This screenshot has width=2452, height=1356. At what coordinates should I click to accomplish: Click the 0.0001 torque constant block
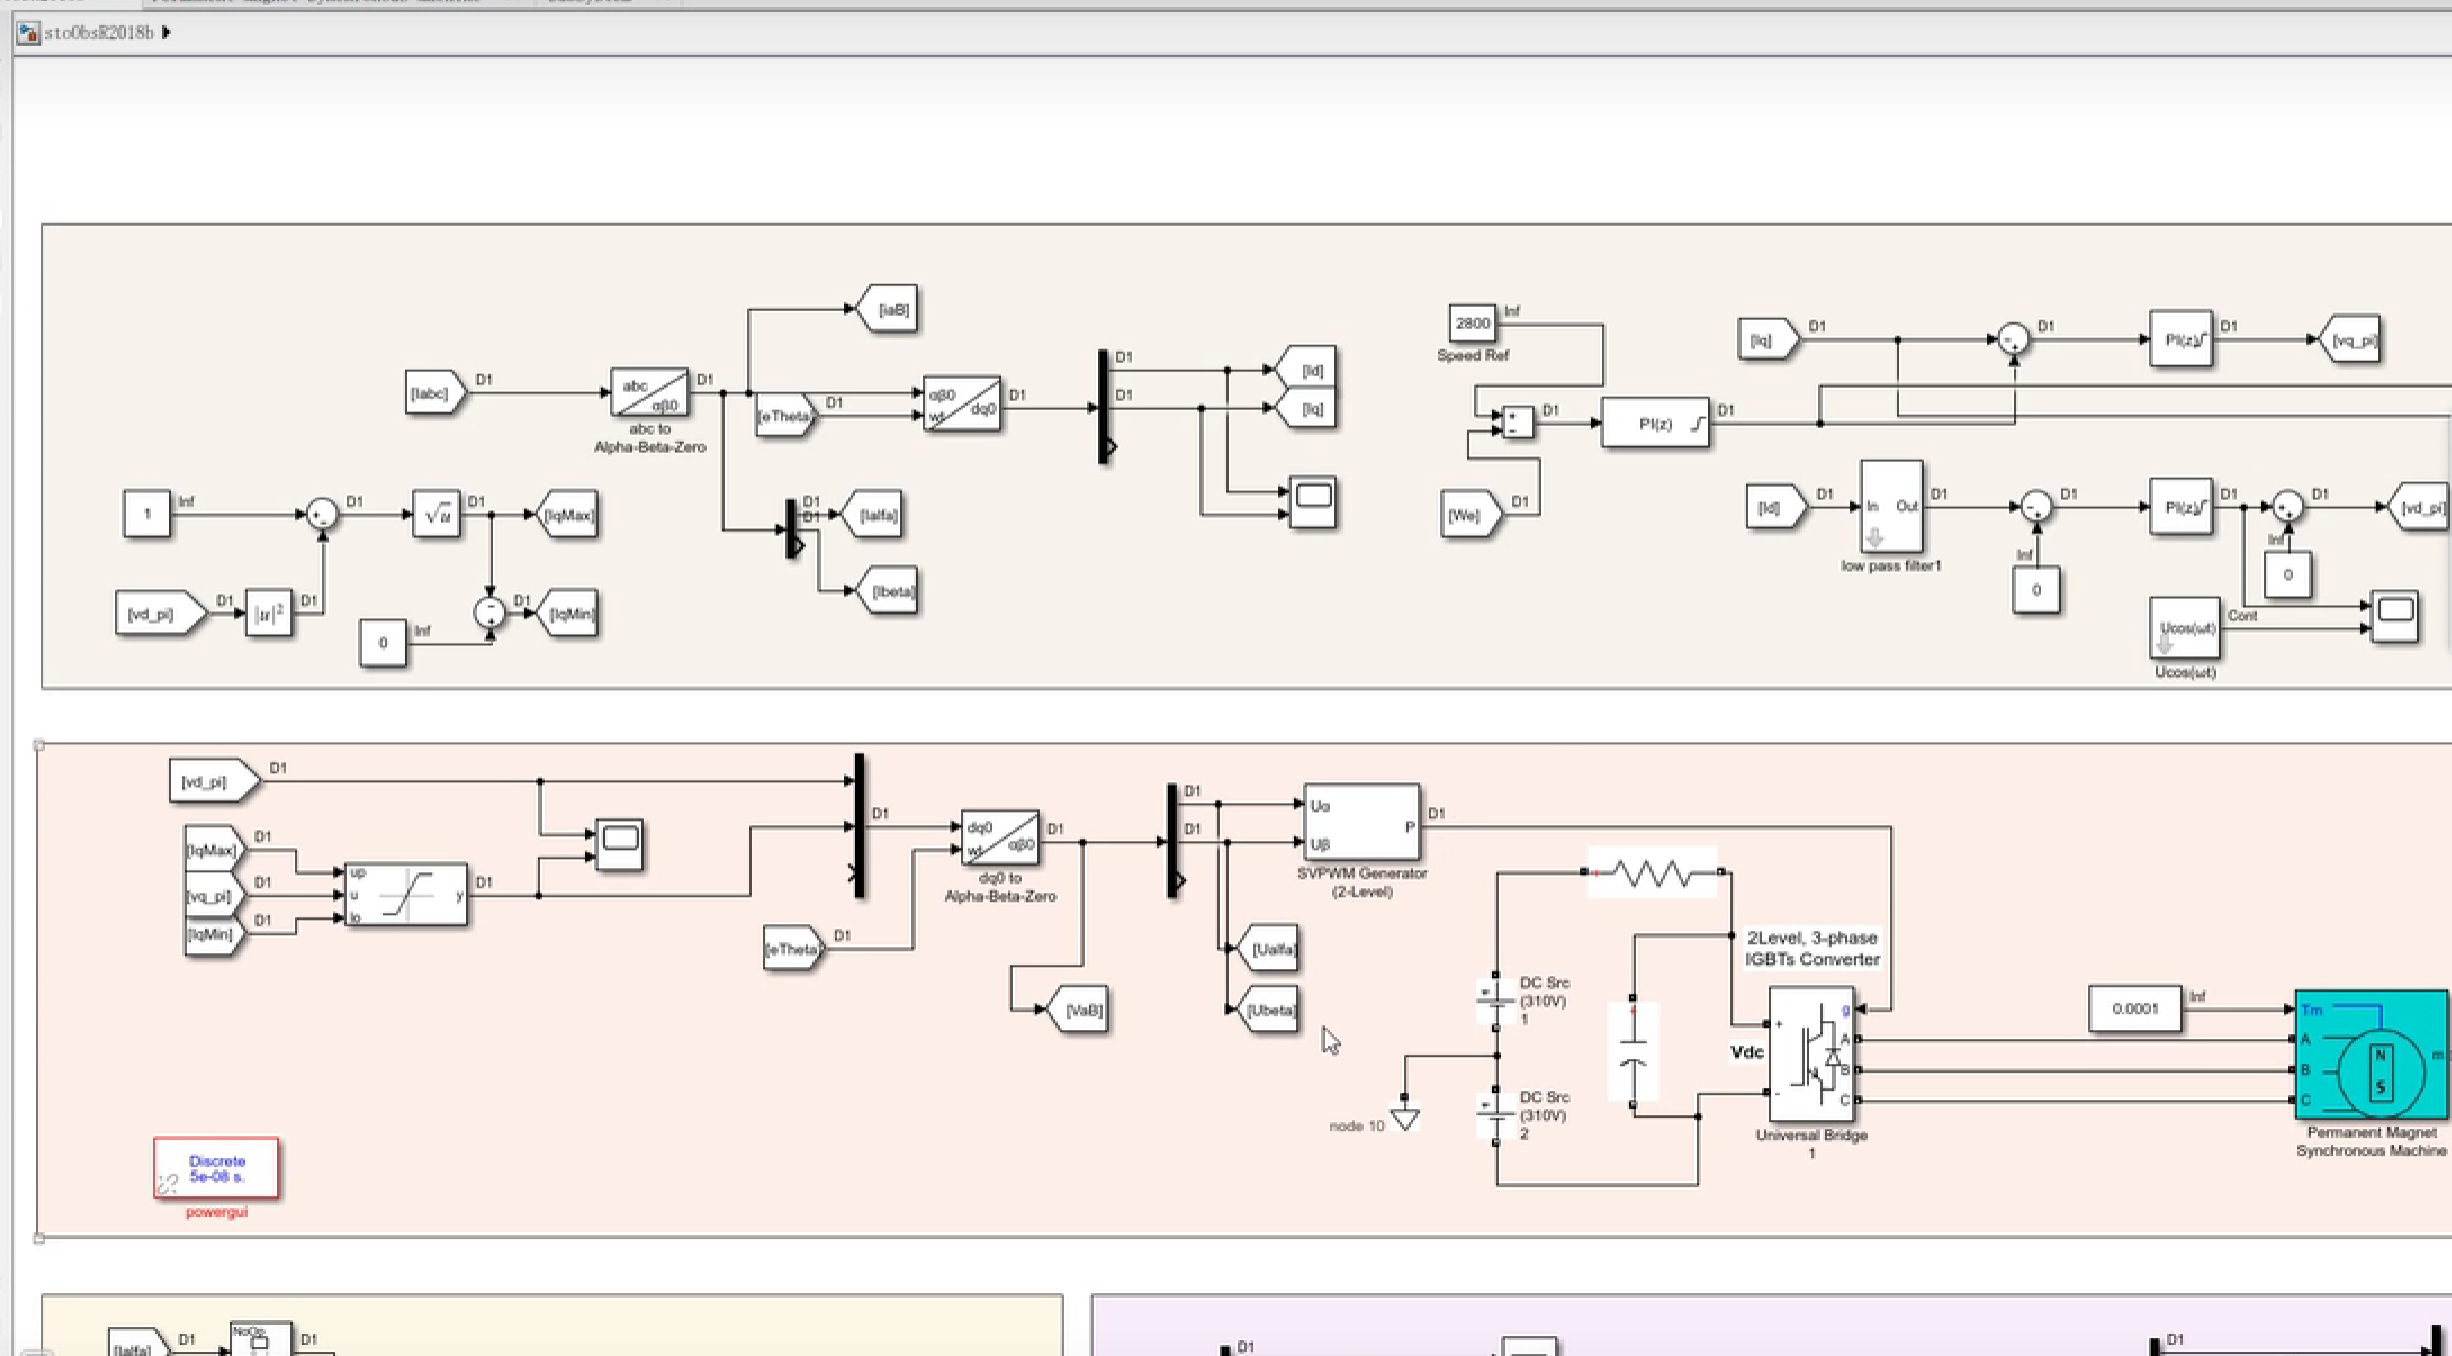pyautogui.click(x=2134, y=1009)
